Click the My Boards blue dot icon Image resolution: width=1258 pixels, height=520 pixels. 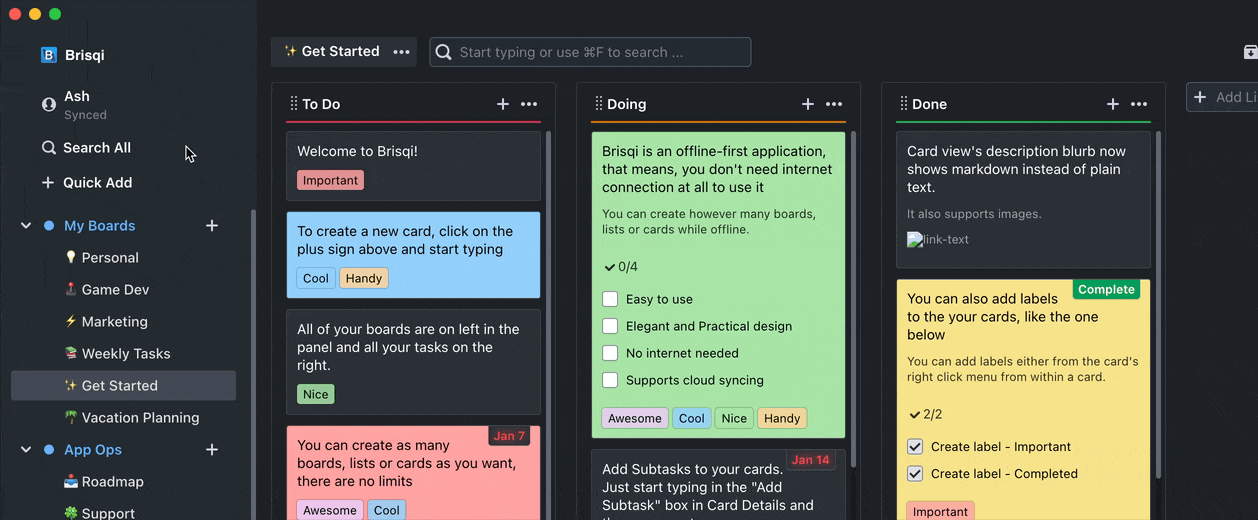pos(49,226)
